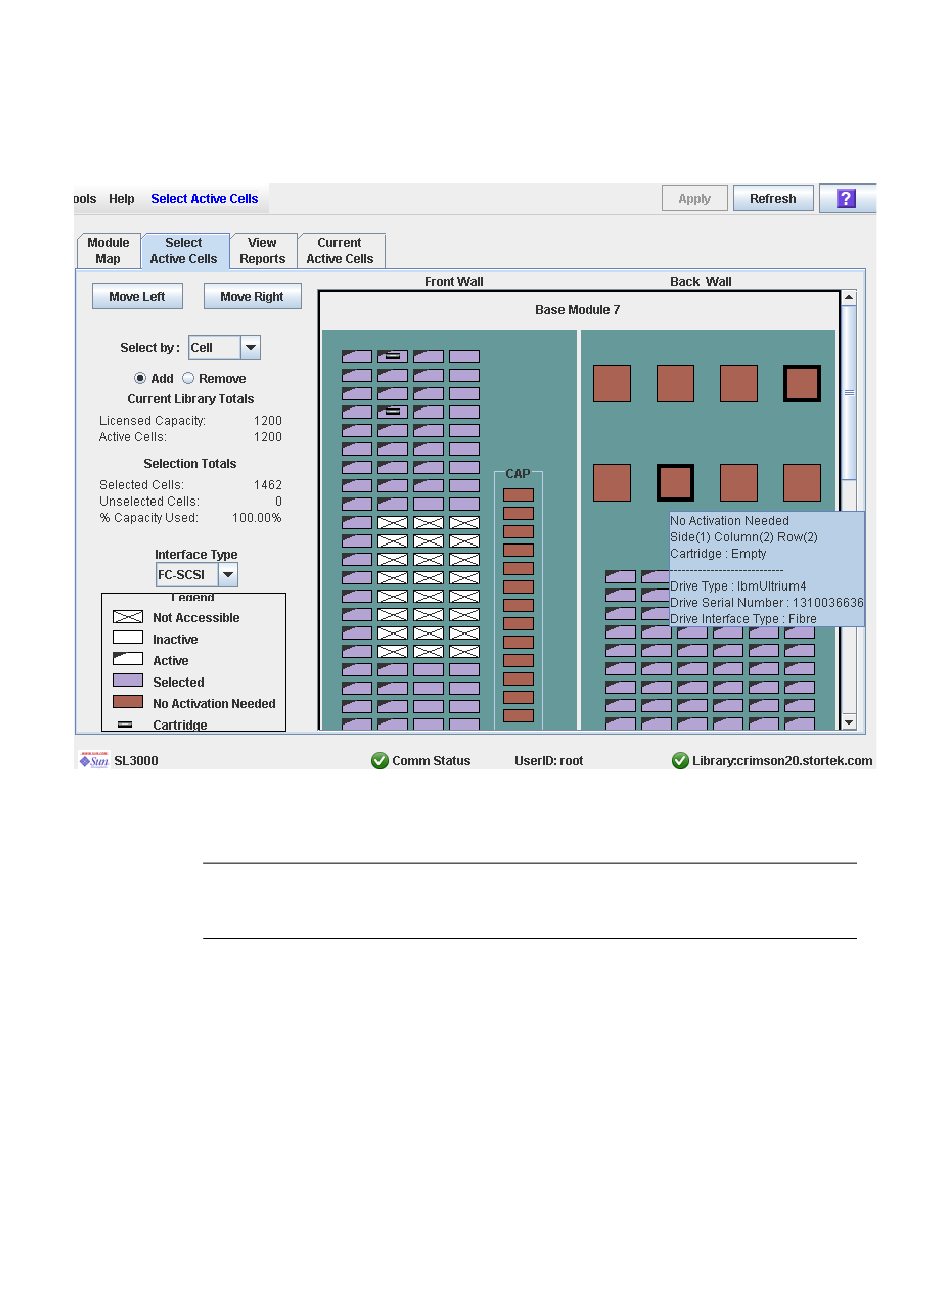Open the Interface Type FC-SCSI dropdown
This screenshot has width=950, height=1299.
pyautogui.click(x=228, y=574)
